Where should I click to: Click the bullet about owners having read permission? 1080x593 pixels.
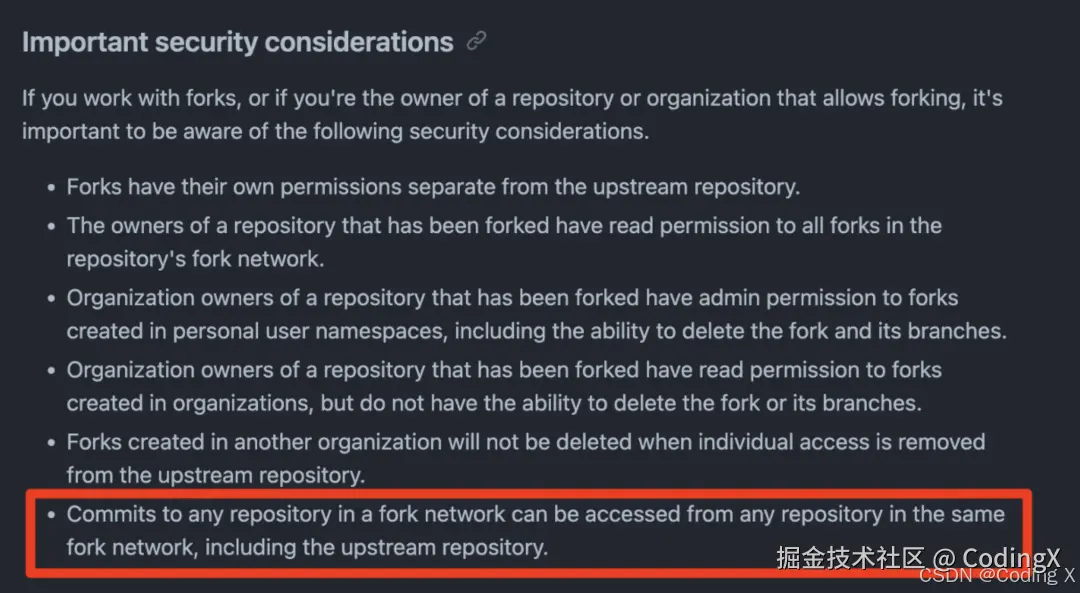[504, 226]
